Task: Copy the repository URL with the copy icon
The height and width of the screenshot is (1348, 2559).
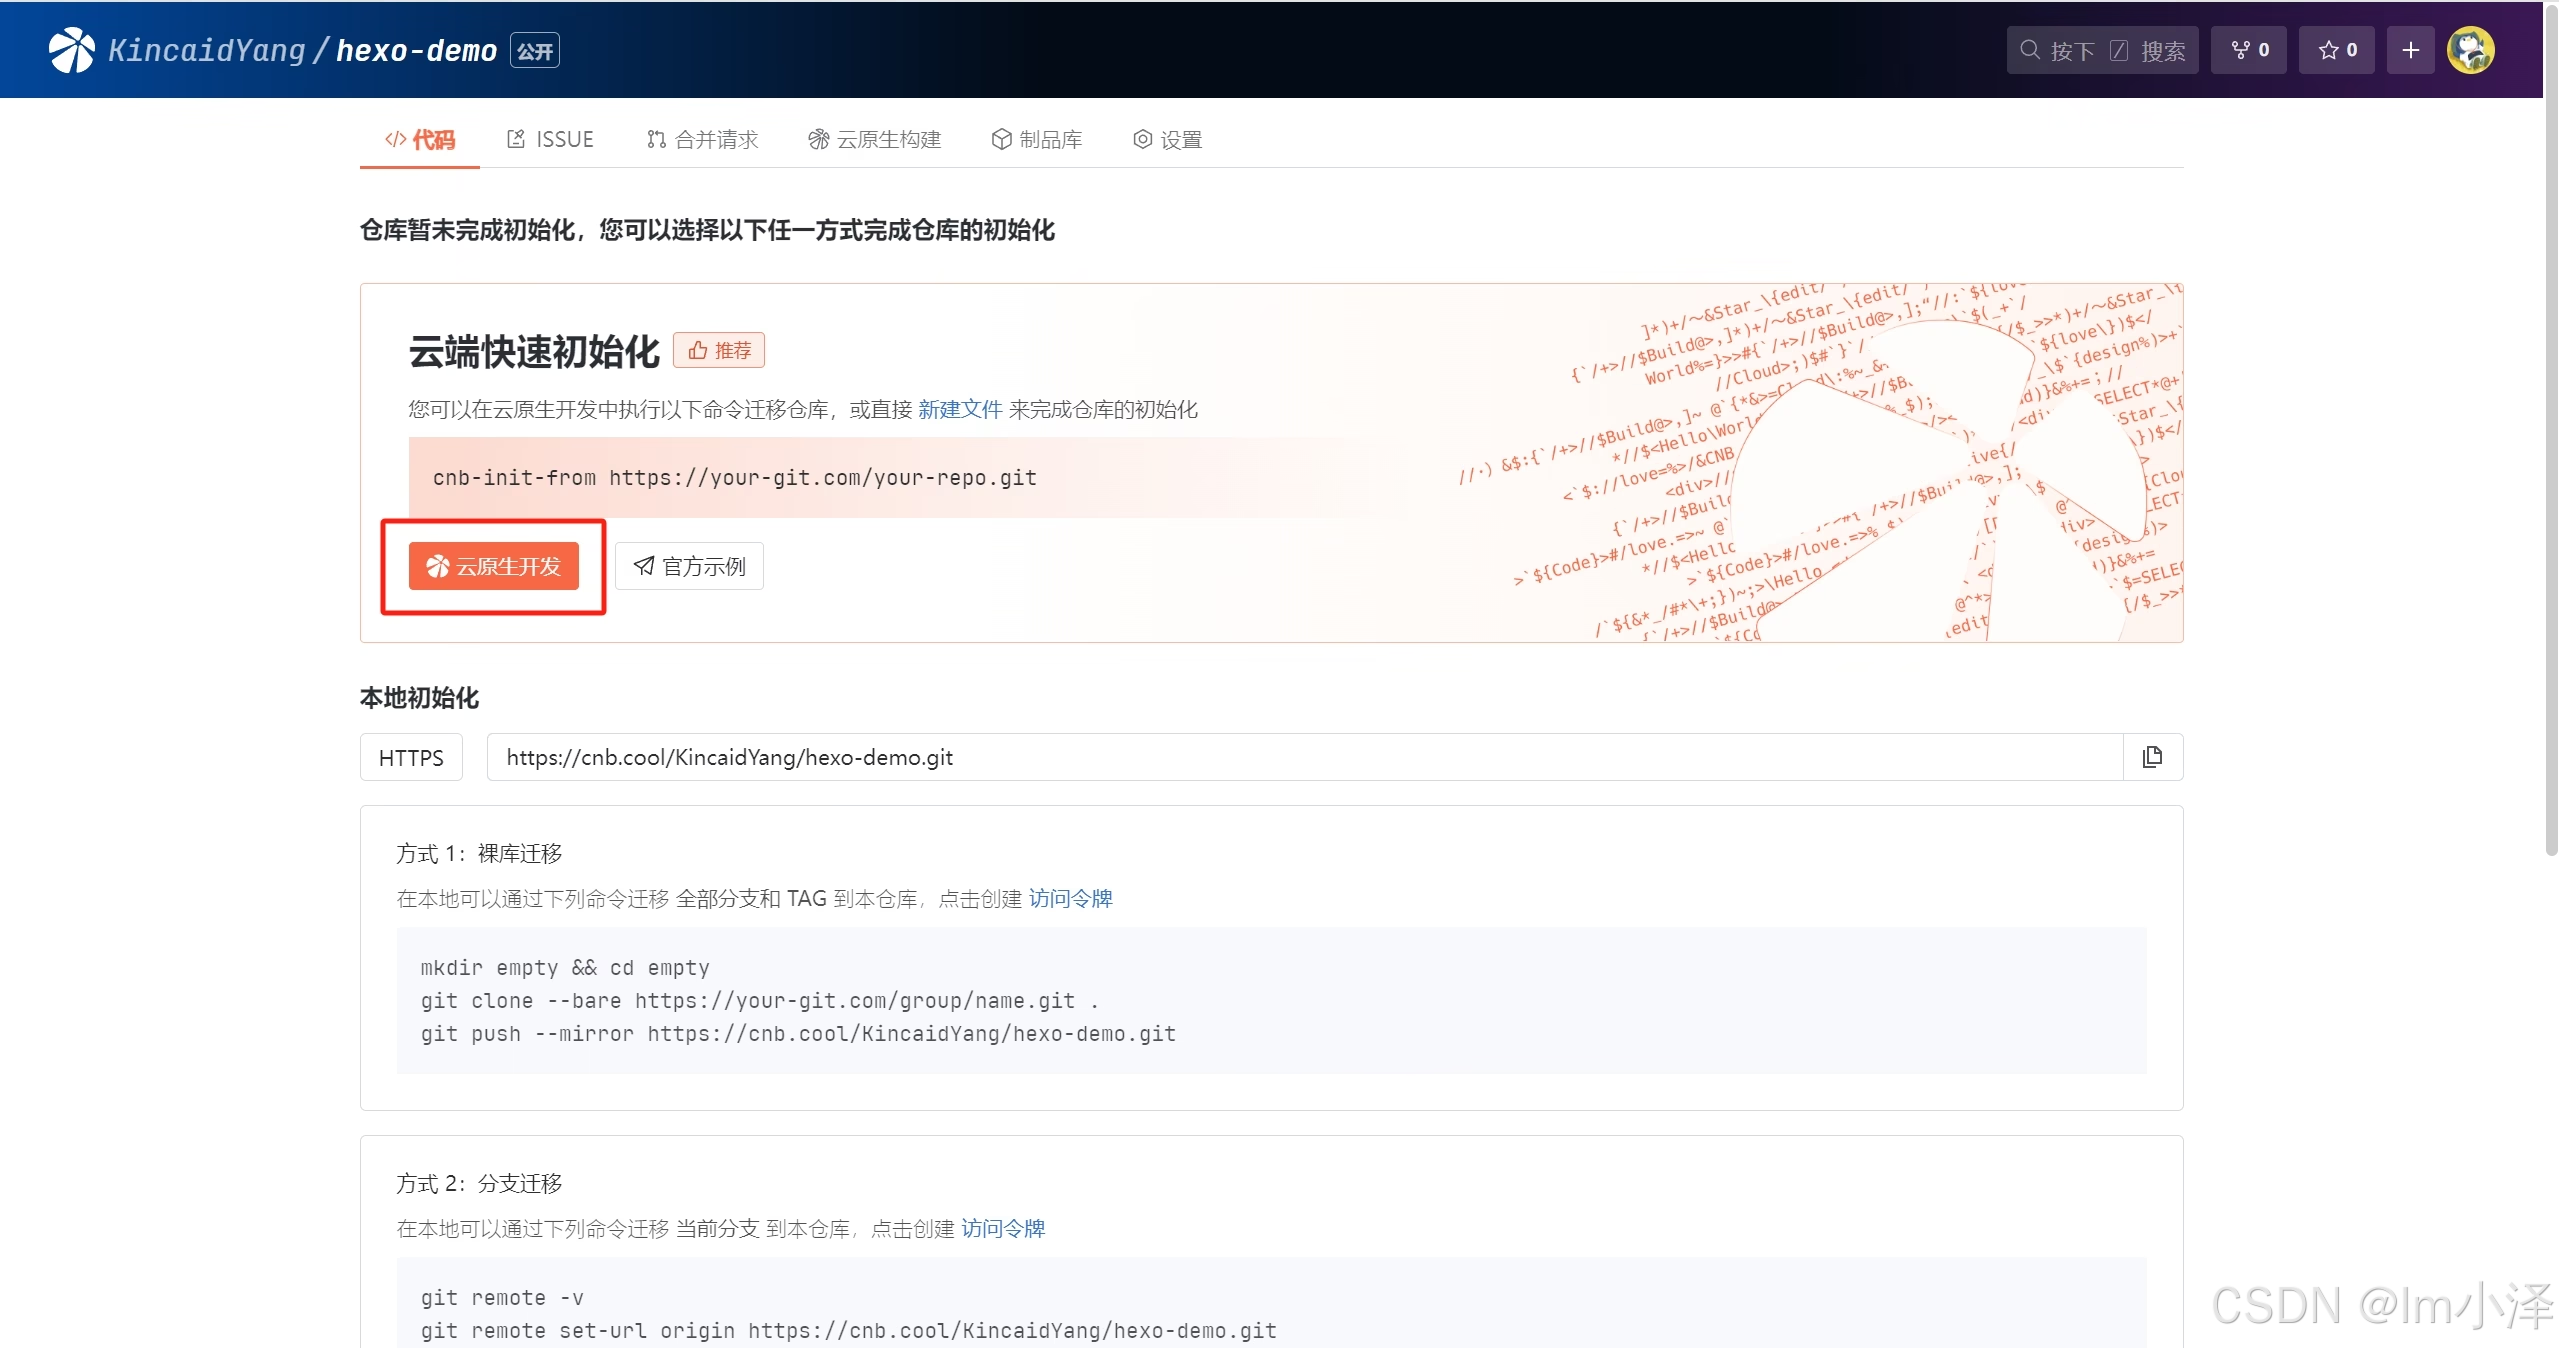Action: coord(2152,757)
